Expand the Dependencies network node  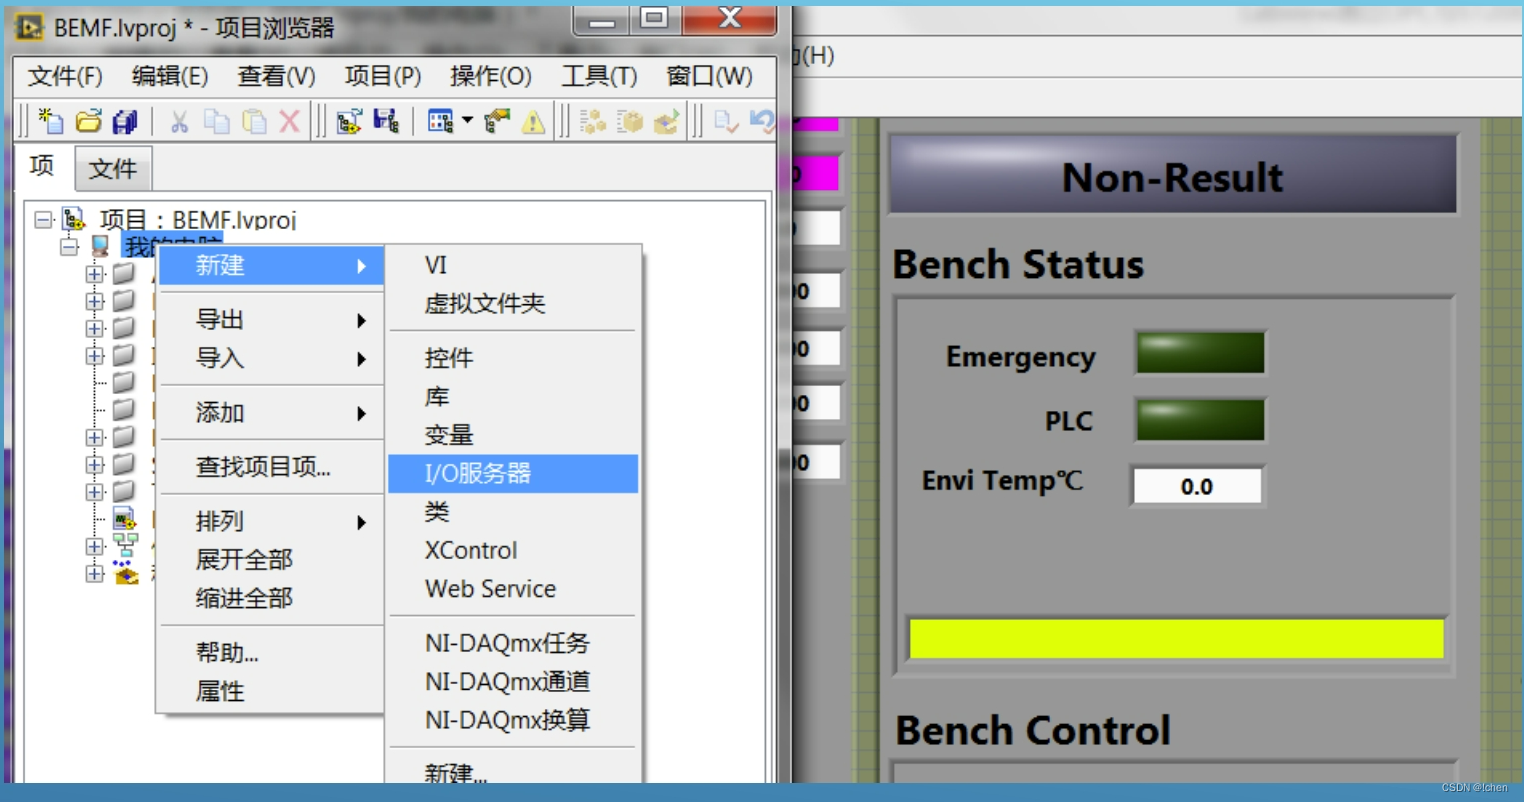click(x=95, y=546)
